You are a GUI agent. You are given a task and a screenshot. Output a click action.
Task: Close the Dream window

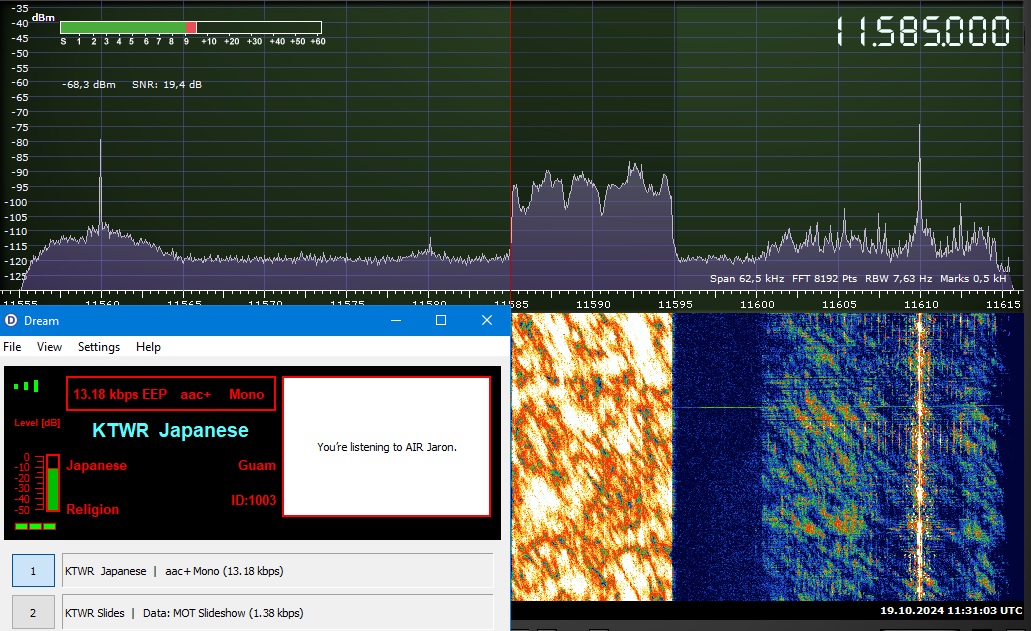pyautogui.click(x=487, y=320)
